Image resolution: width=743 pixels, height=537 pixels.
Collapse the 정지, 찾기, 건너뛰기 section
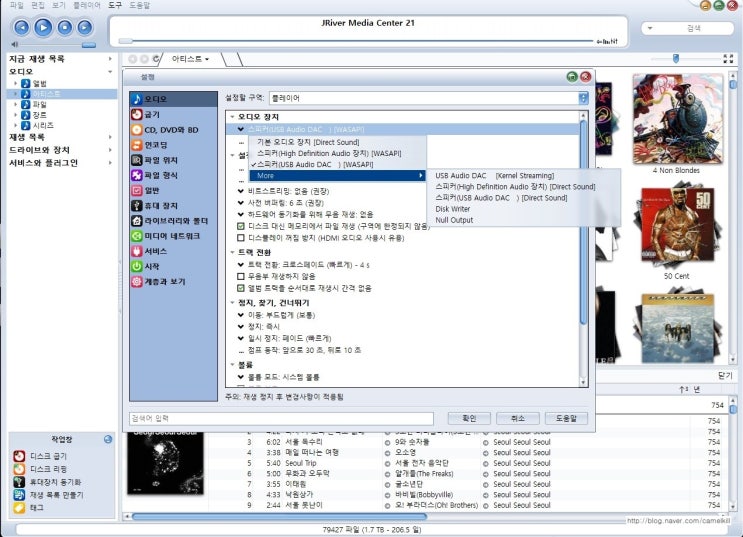pos(232,302)
